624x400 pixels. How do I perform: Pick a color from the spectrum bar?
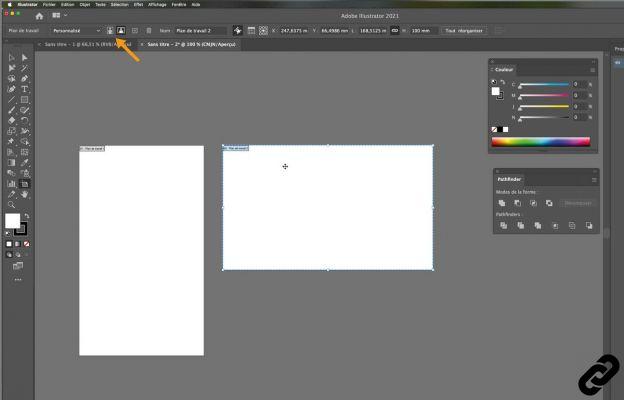(541, 142)
